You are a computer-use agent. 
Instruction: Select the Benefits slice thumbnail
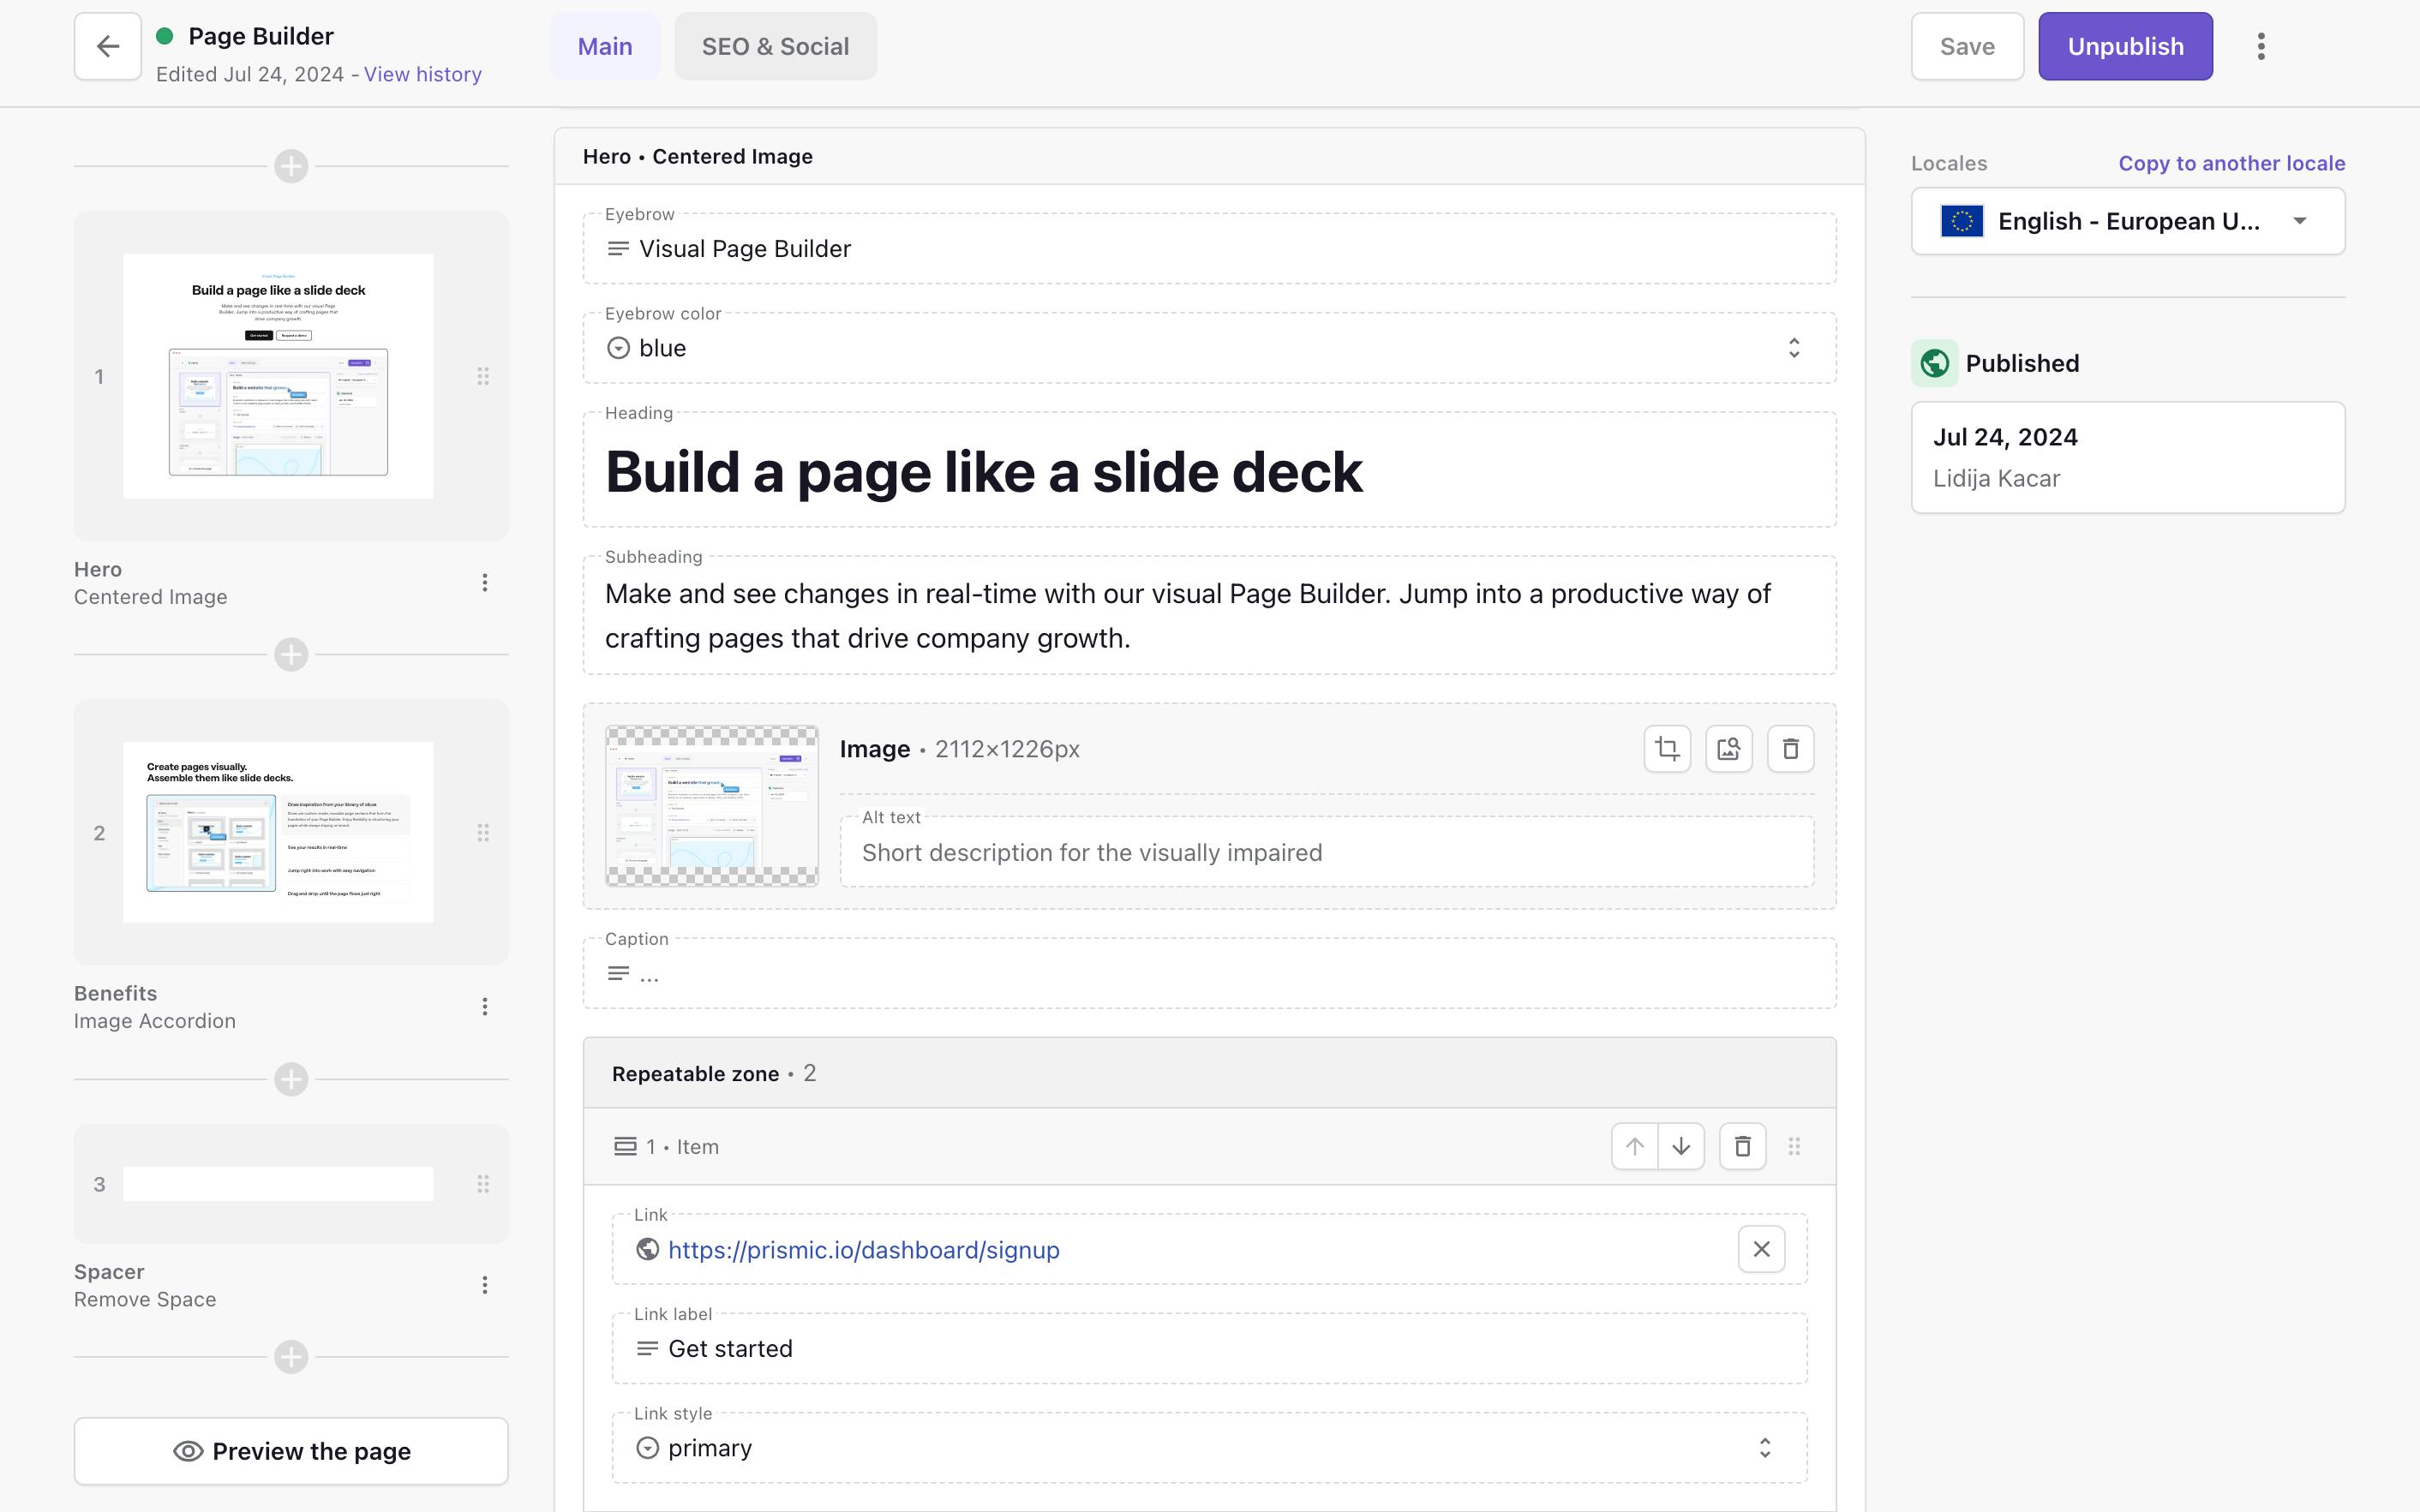(279, 832)
